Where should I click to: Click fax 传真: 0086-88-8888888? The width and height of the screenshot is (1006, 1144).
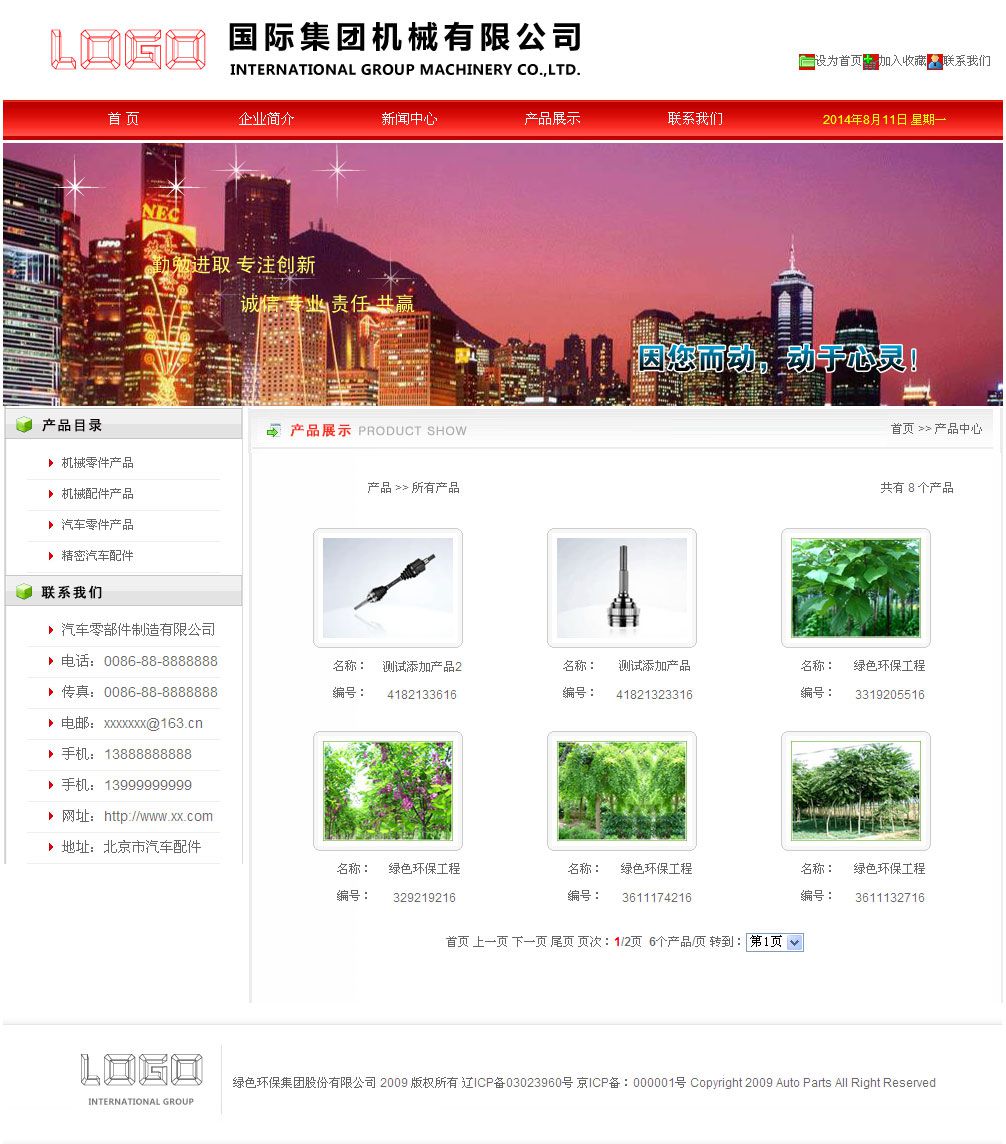(x=139, y=692)
